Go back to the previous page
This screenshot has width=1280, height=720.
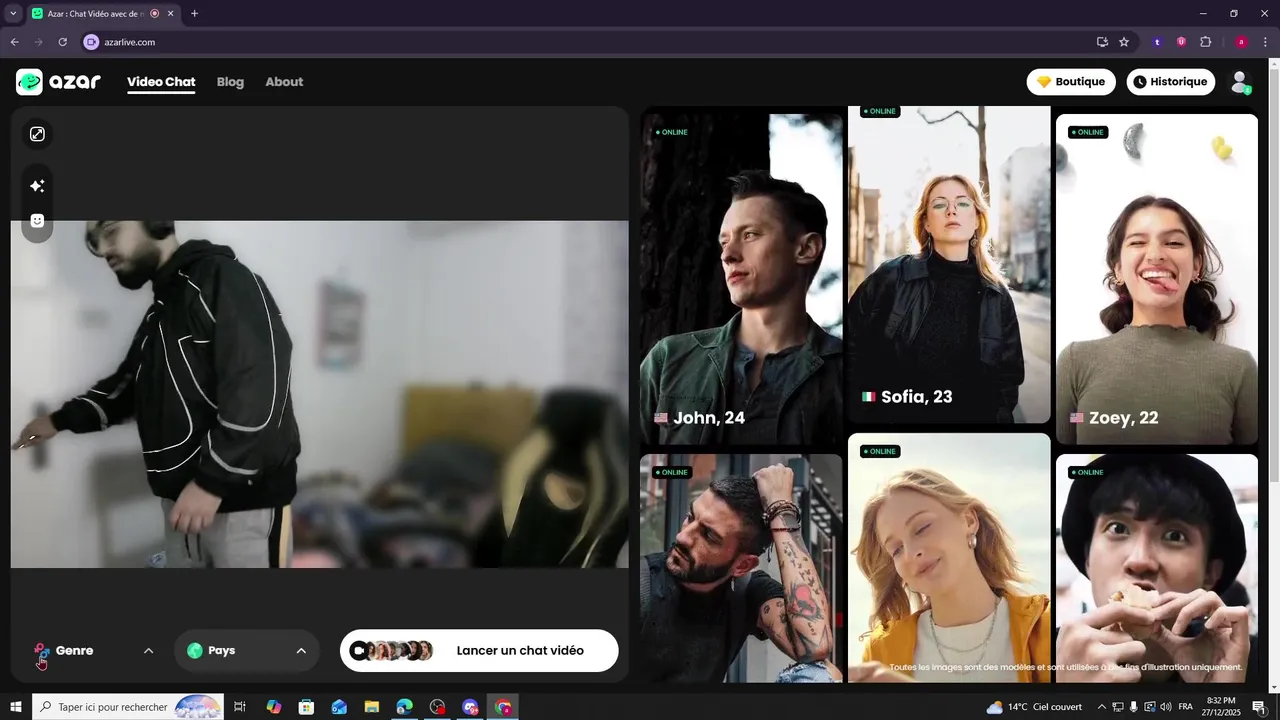[x=14, y=42]
